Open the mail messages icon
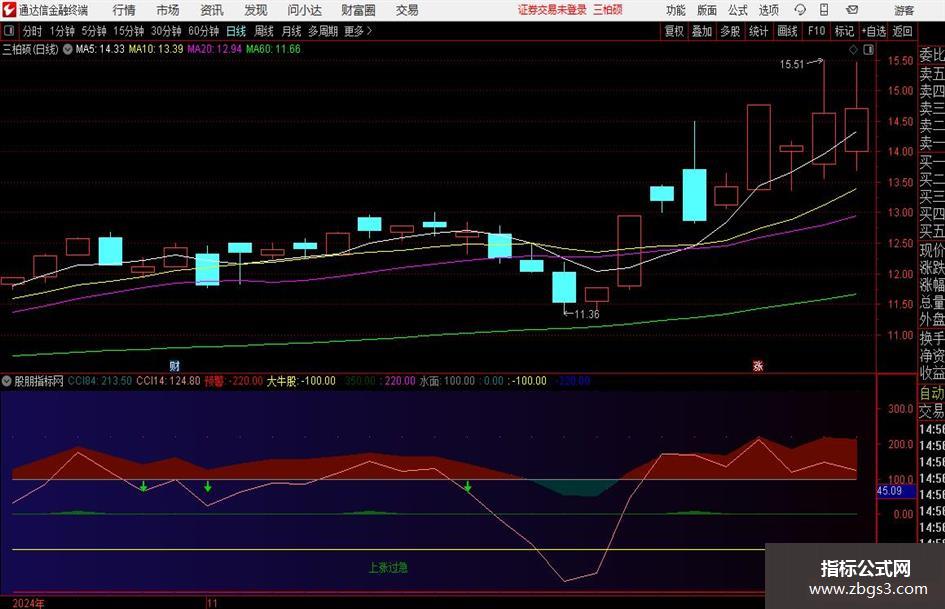This screenshot has height=609, width=945. 852,10
